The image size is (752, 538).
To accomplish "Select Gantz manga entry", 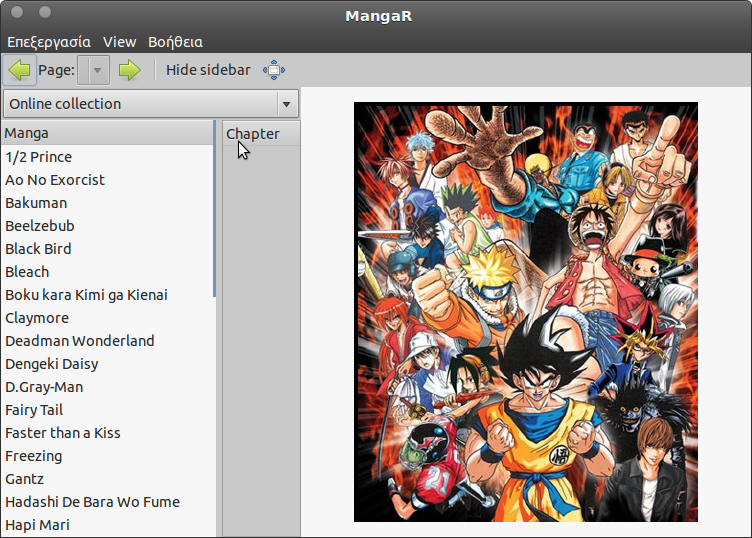I will (25, 479).
